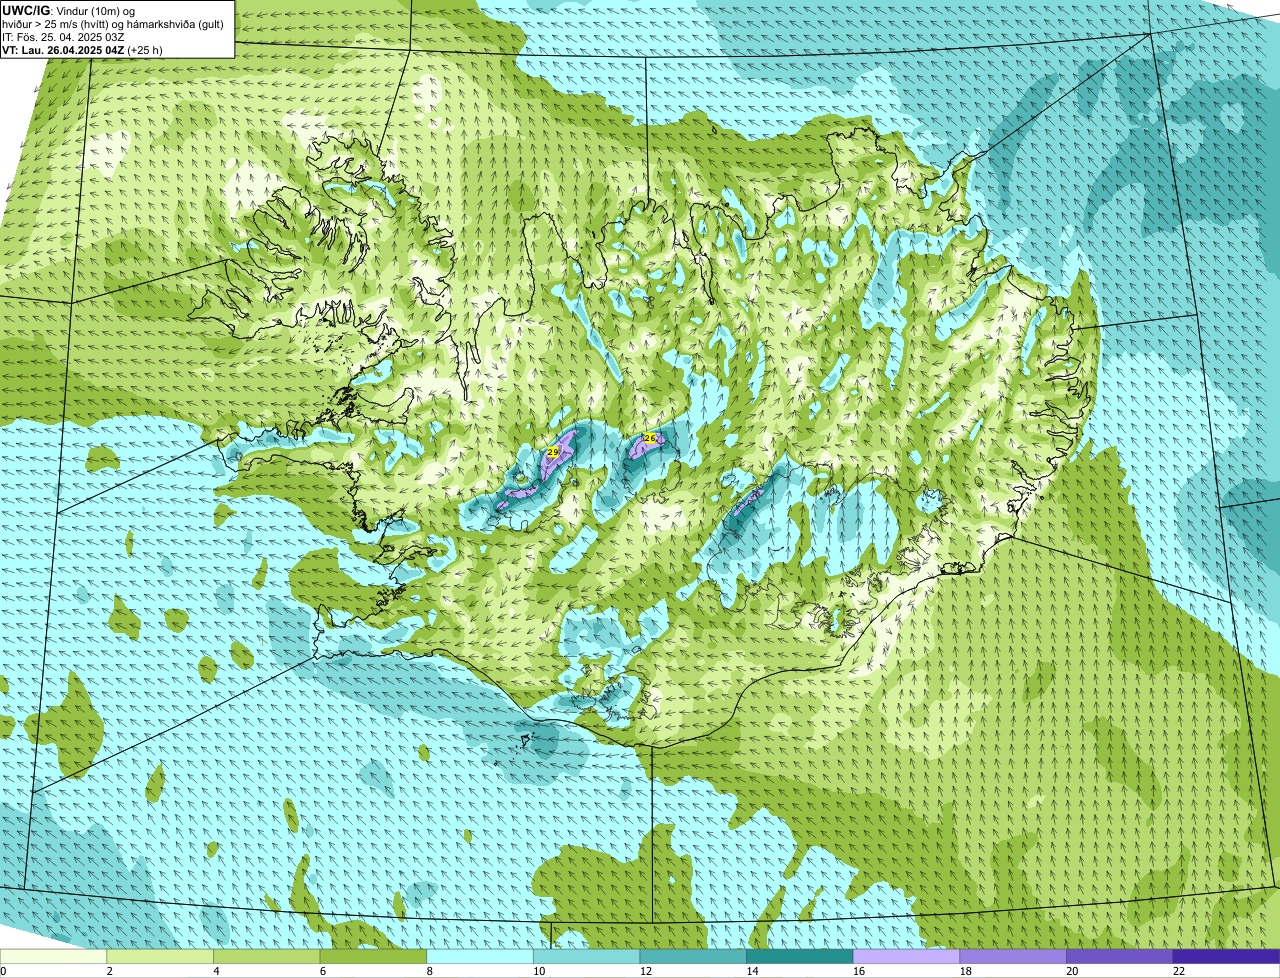Click the 'IT: Fös. 25. 04. 2025 03Z' line
Image resolution: width=1280 pixels, height=978 pixels.
point(63,37)
